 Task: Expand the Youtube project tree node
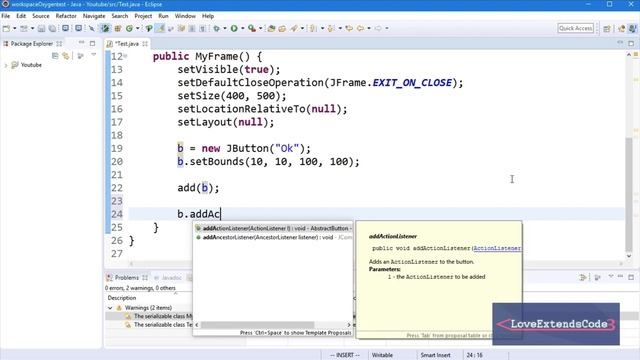pyautogui.click(x=6, y=65)
